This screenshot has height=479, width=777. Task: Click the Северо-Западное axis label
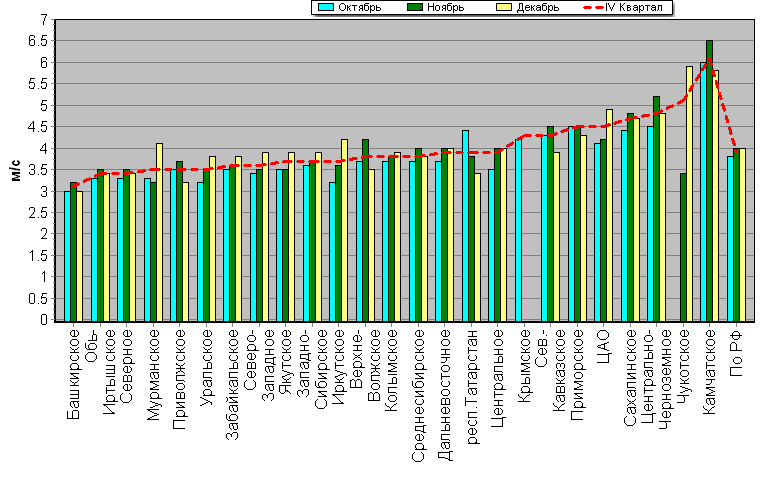point(259,364)
